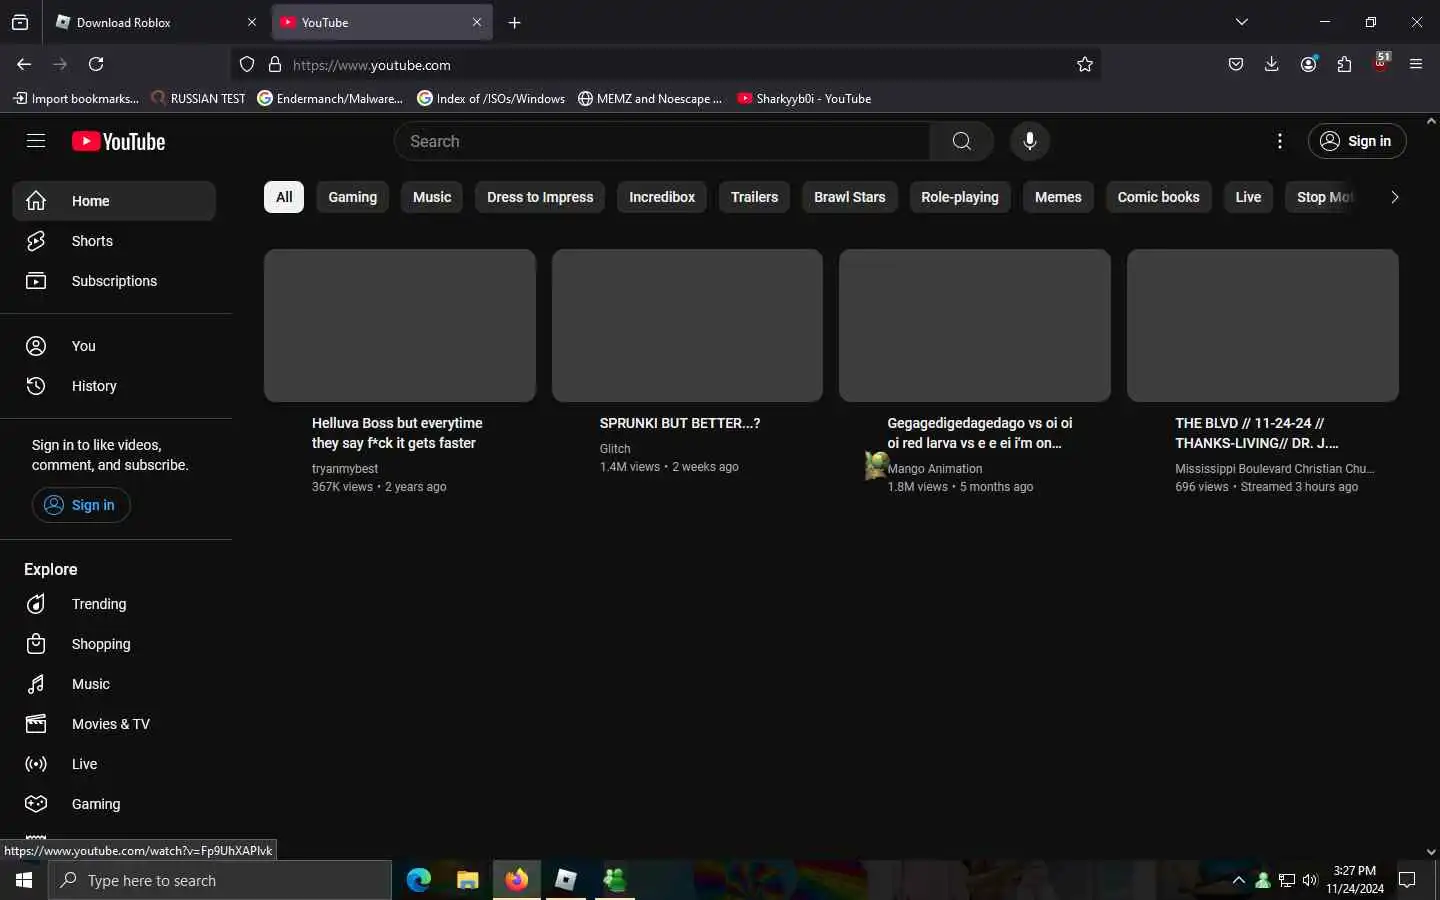Click Sign in button in header
This screenshot has width=1440, height=900.
pyautogui.click(x=1357, y=141)
